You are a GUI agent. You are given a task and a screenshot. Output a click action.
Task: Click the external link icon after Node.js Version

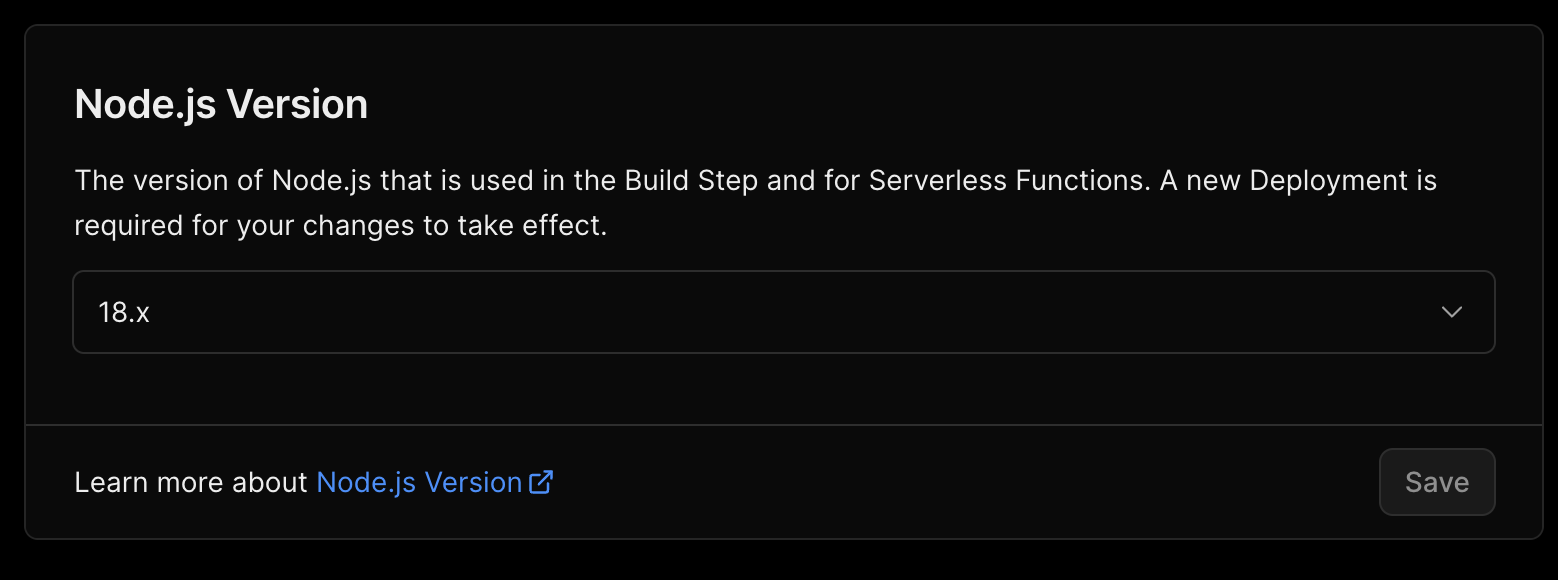click(541, 482)
